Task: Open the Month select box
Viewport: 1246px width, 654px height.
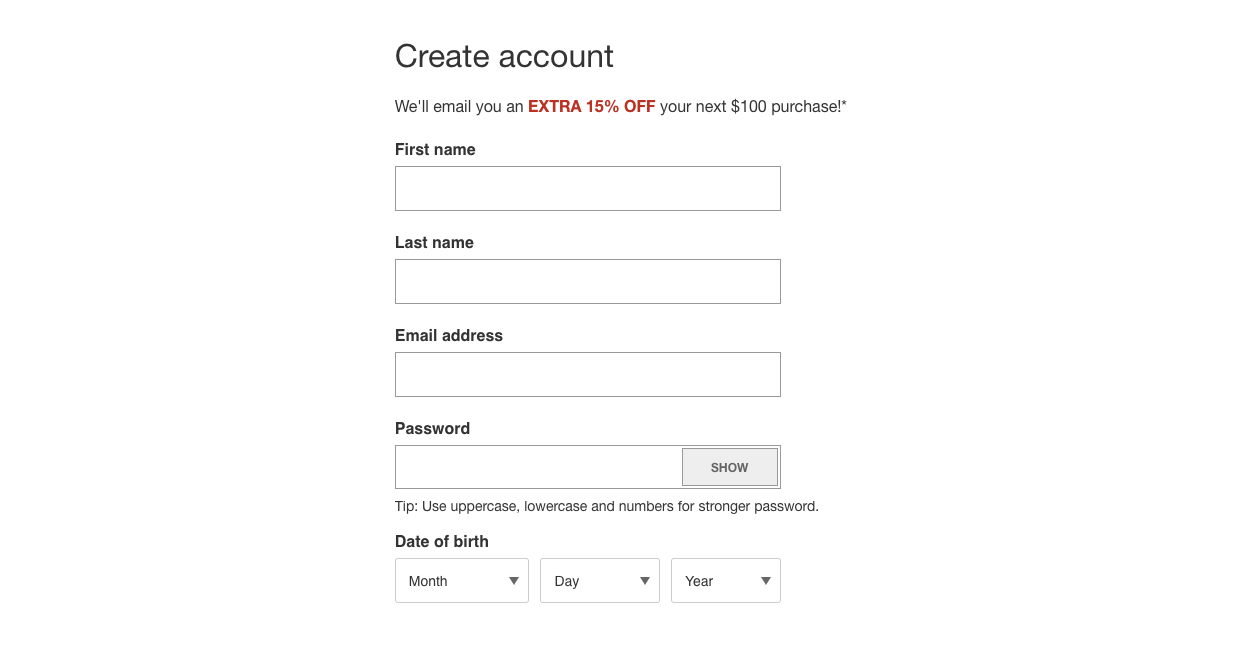Action: pyautogui.click(x=462, y=581)
